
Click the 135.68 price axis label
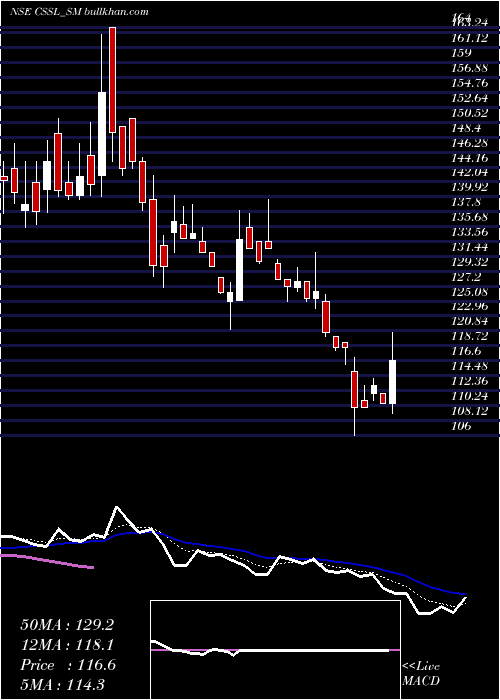point(470,217)
